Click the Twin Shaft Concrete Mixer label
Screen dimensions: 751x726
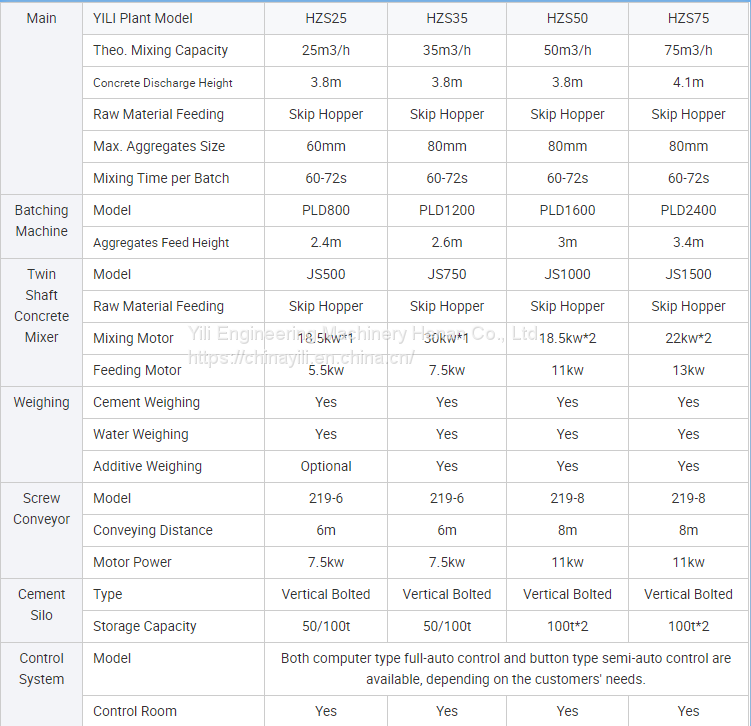pyautogui.click(x=42, y=305)
